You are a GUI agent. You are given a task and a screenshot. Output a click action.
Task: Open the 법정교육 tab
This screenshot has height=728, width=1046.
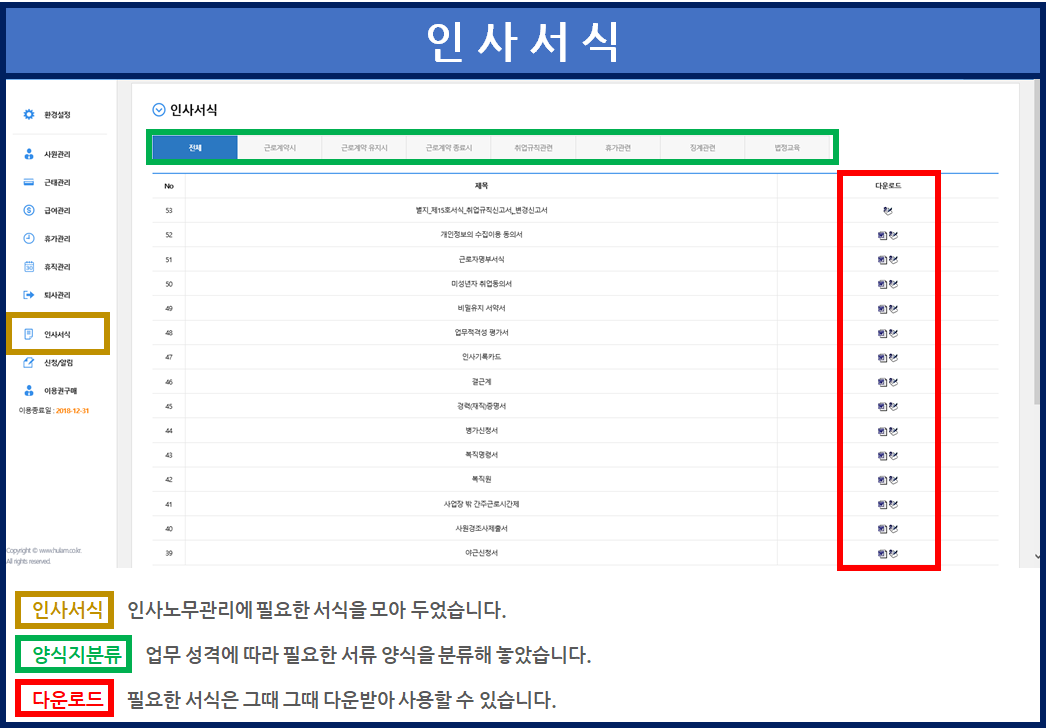coord(787,148)
